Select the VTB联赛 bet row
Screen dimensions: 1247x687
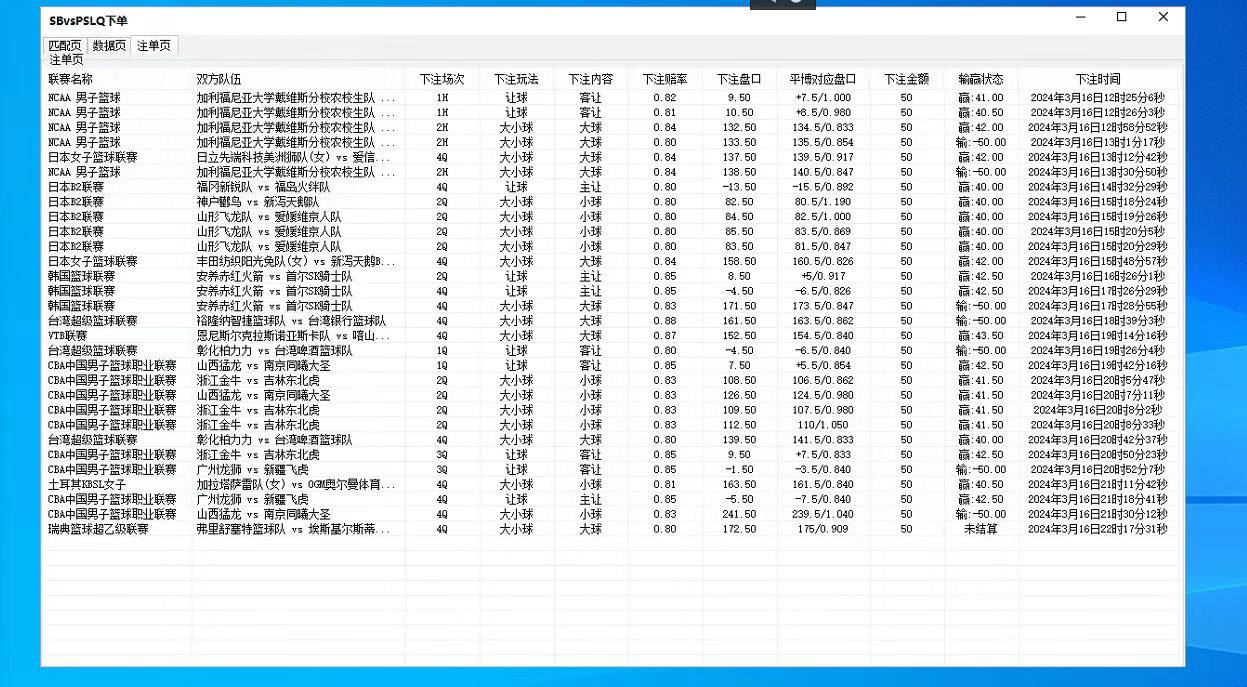pos(300,335)
